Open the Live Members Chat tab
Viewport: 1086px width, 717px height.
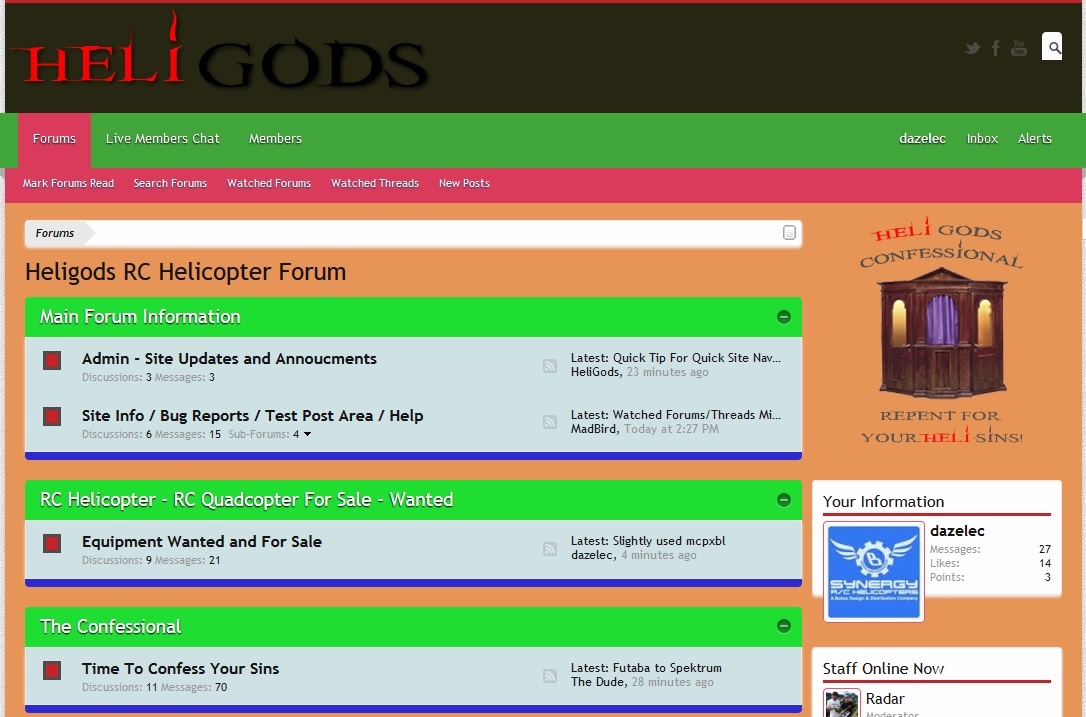coord(163,139)
